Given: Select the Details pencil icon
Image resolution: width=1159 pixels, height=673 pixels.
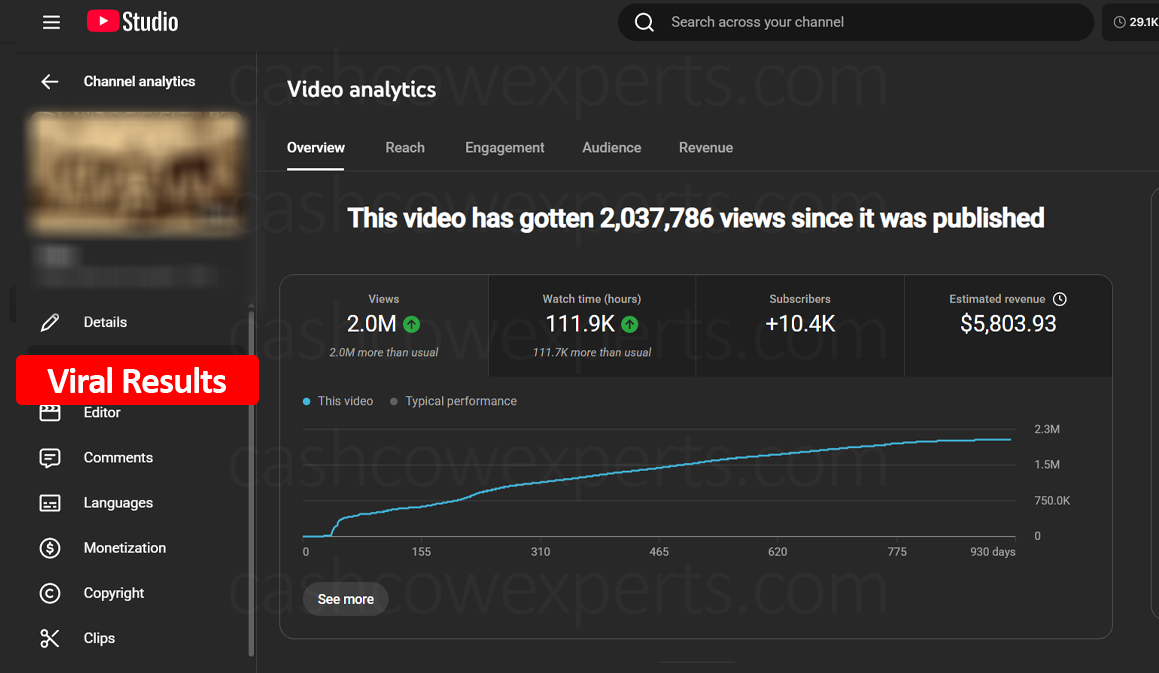Looking at the screenshot, I should tap(50, 322).
